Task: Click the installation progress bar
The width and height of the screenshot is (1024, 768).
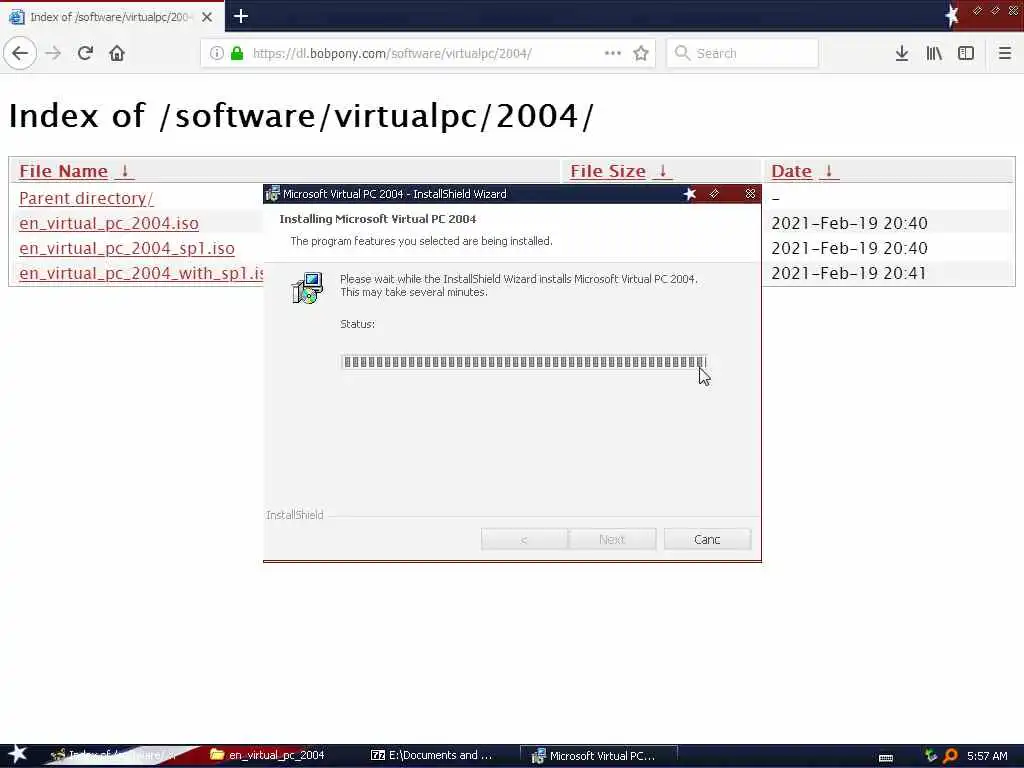Action: [524, 362]
